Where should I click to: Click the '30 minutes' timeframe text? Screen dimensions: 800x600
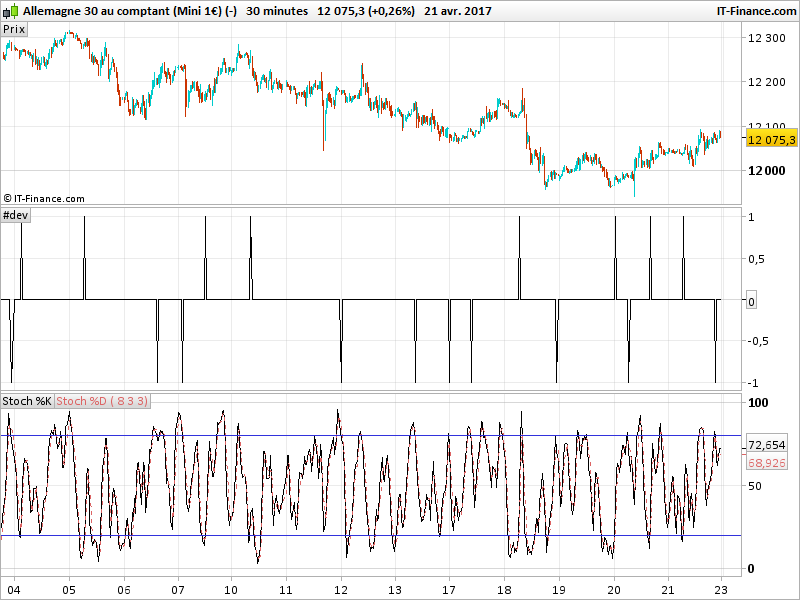click(277, 11)
